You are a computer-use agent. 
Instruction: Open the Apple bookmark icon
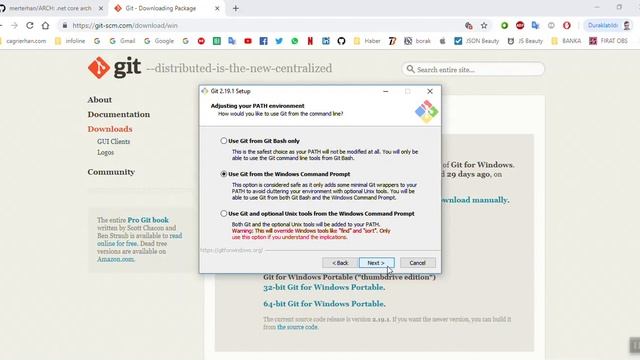(x=442, y=41)
